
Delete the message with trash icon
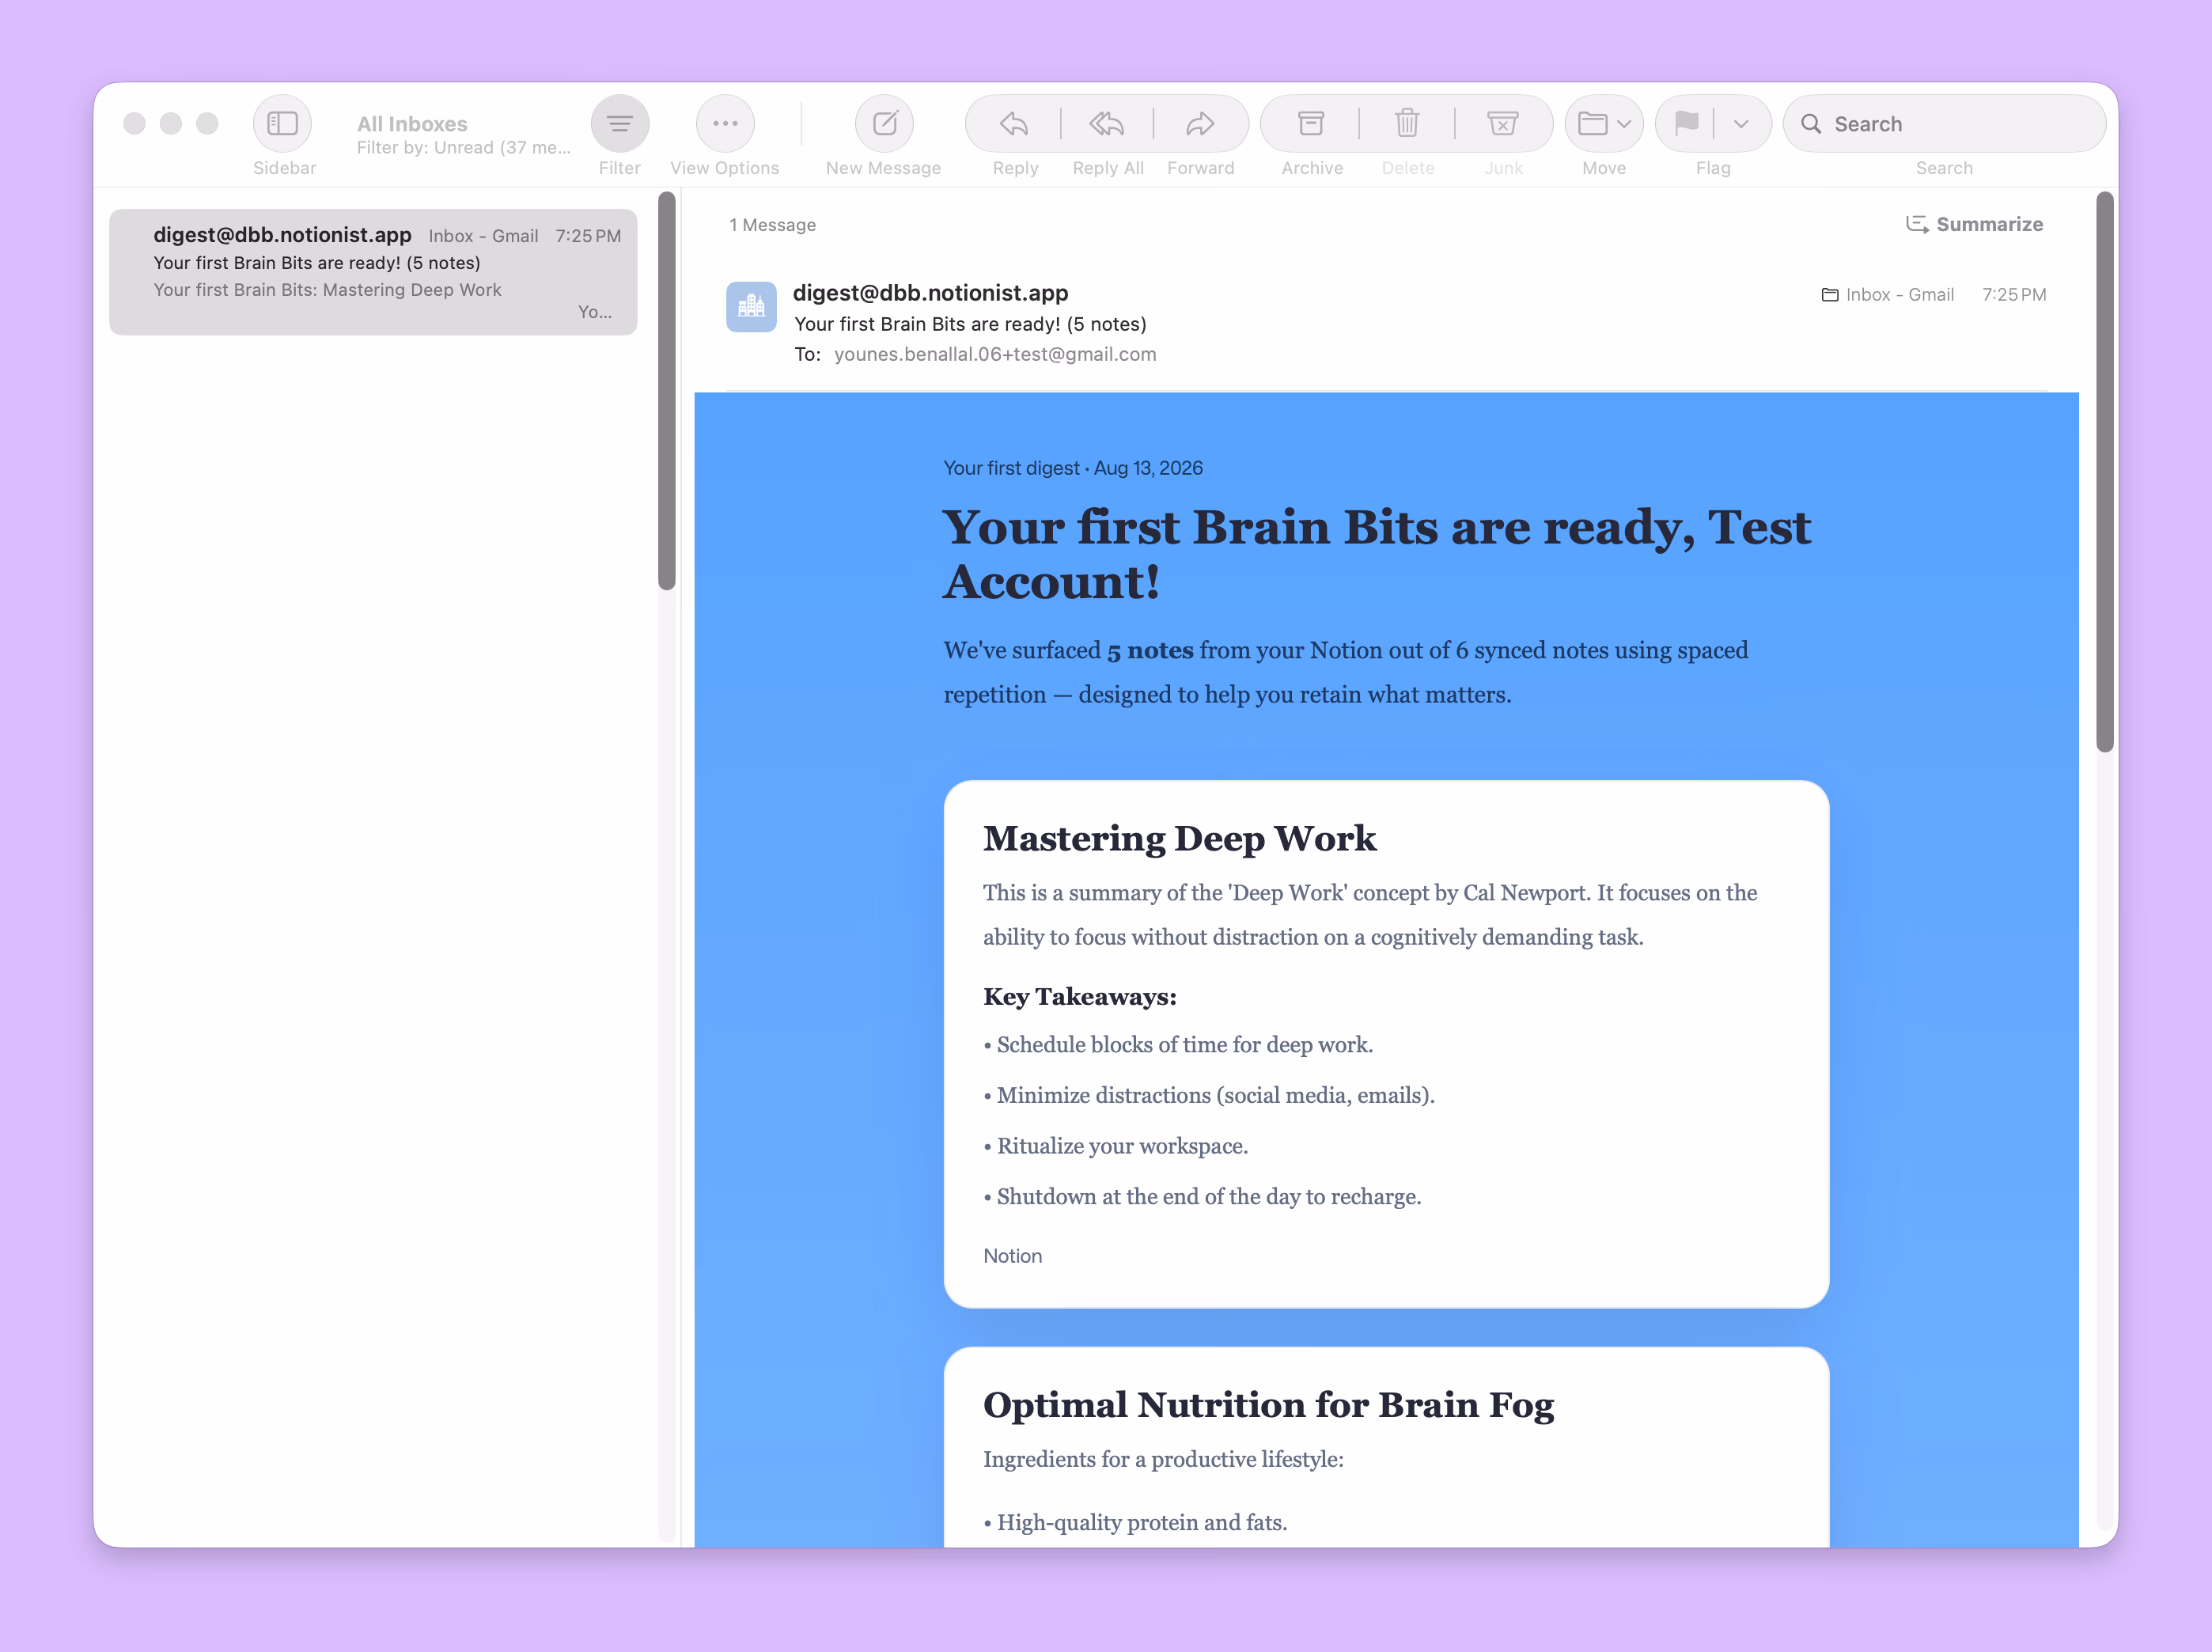(1407, 124)
